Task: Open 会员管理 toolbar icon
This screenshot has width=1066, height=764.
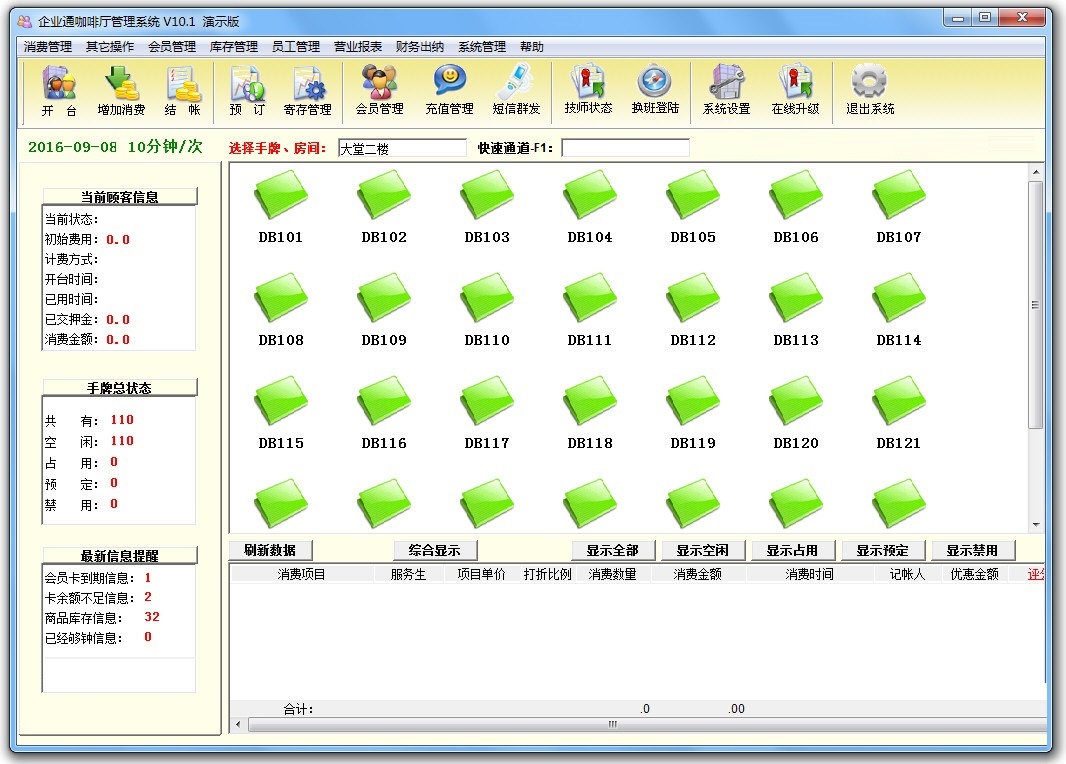Action: (379, 90)
